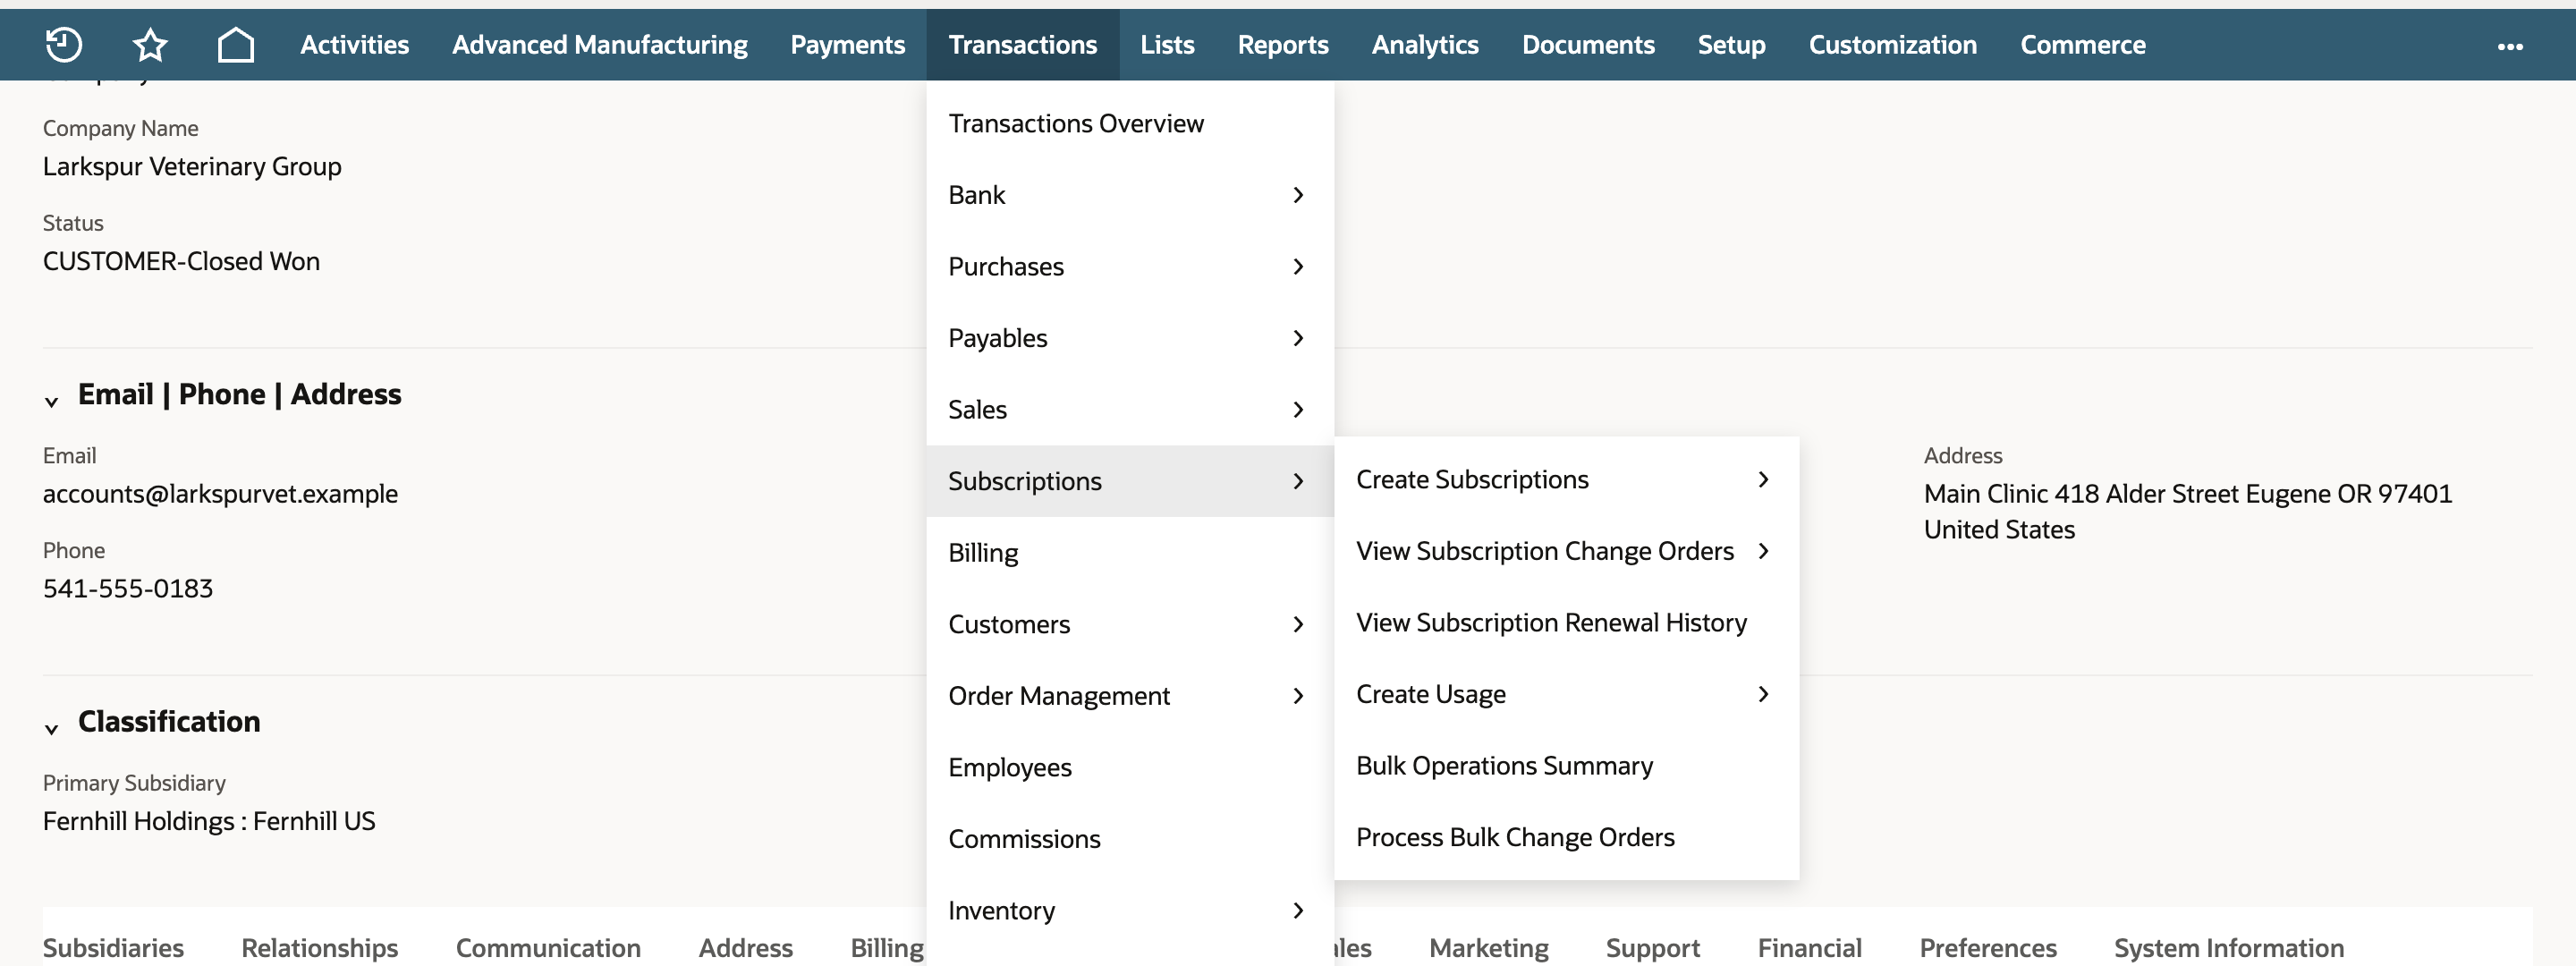Open the Reports menu
Image resolution: width=2576 pixels, height=966 pixels.
[1283, 45]
